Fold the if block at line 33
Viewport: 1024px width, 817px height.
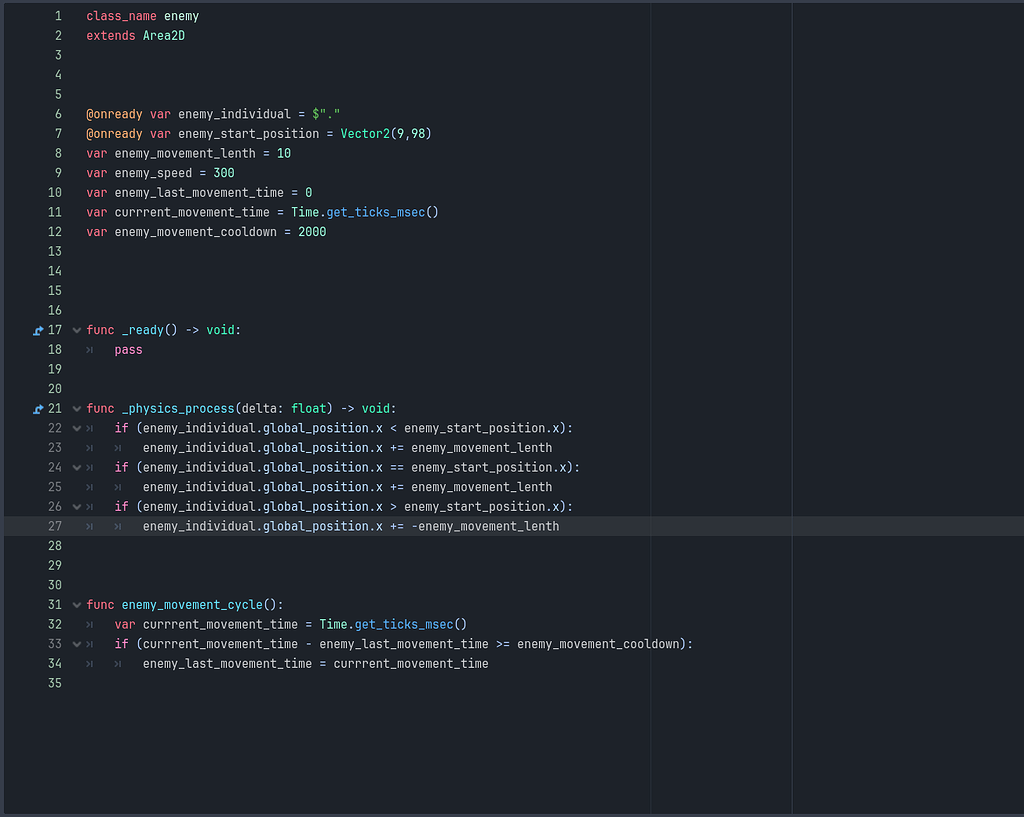point(76,644)
